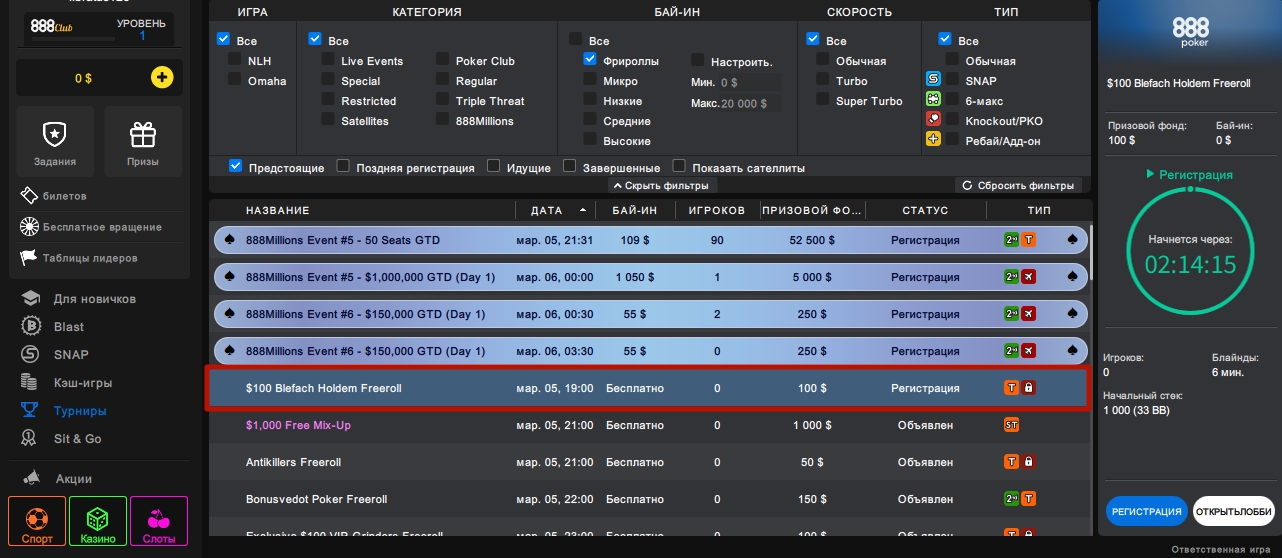Screen dimensions: 1282x558
Task: Open the Blast section
Action: coord(54,327)
